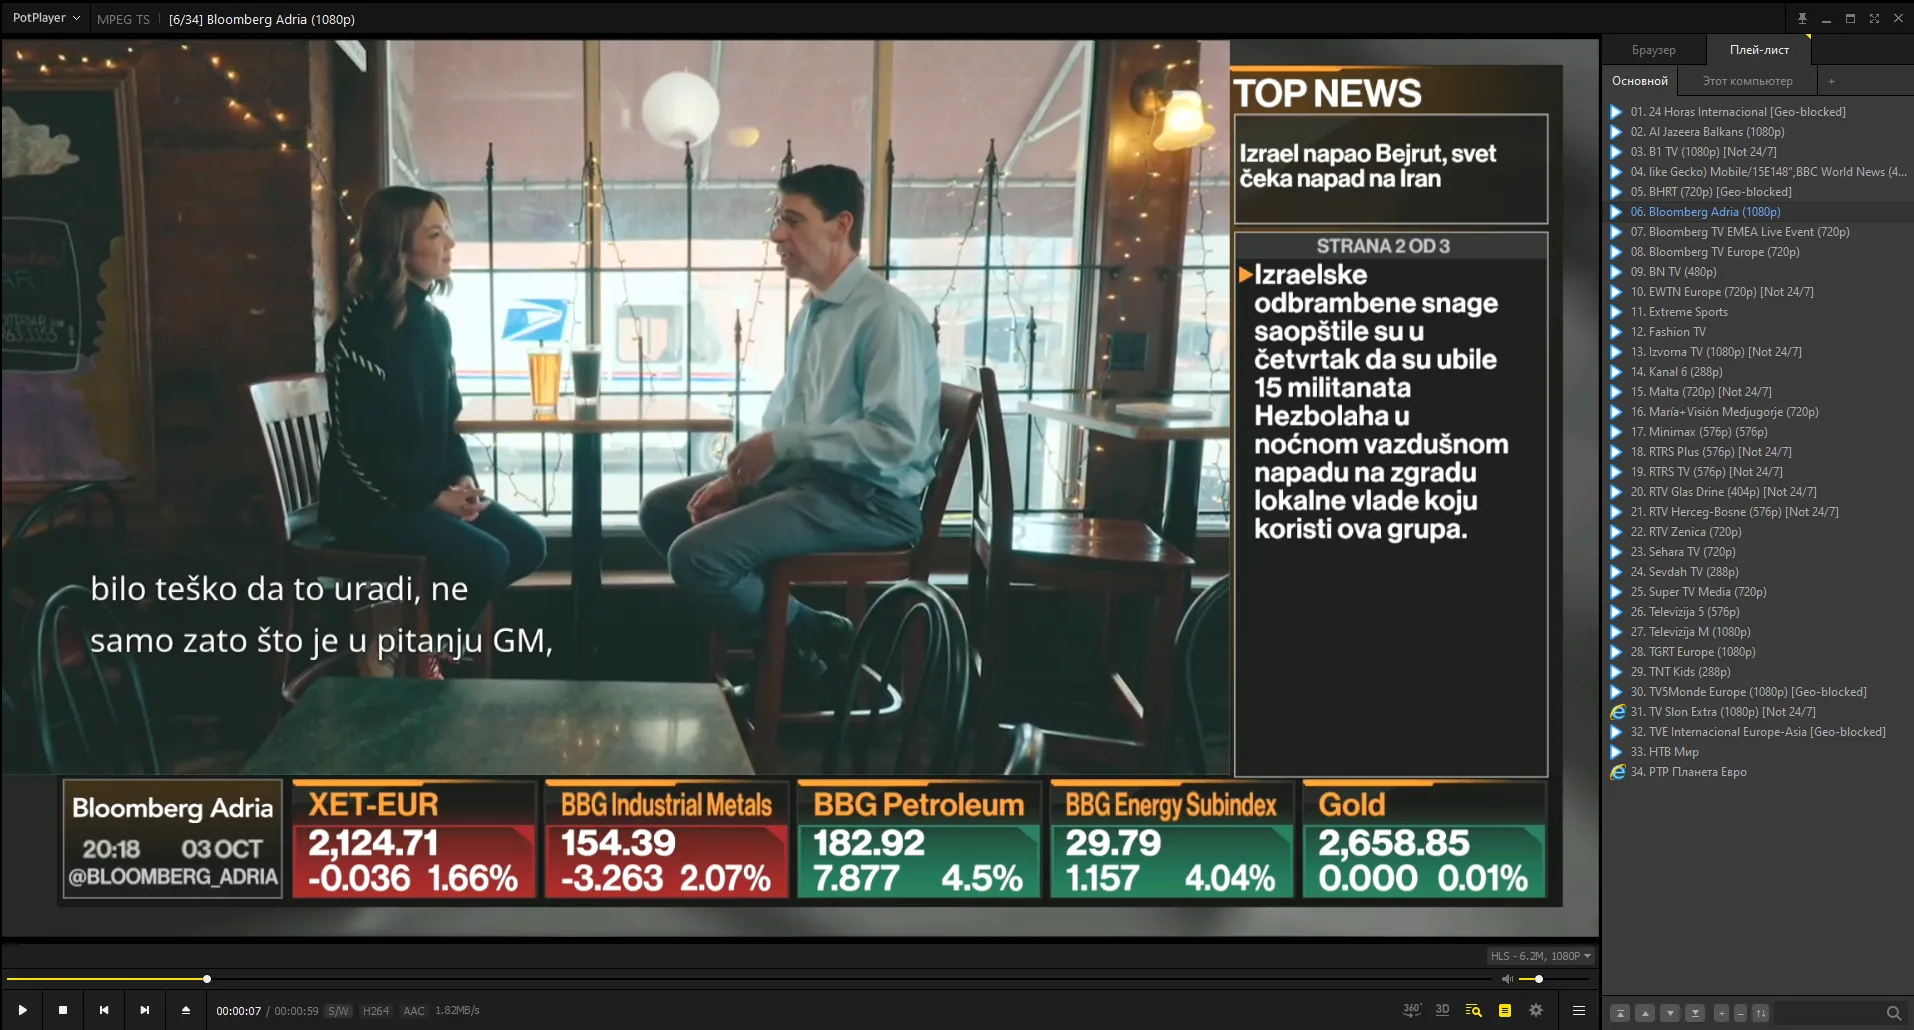
Task: Open the playlist search/chapter viewer icon
Action: coord(1473,1010)
